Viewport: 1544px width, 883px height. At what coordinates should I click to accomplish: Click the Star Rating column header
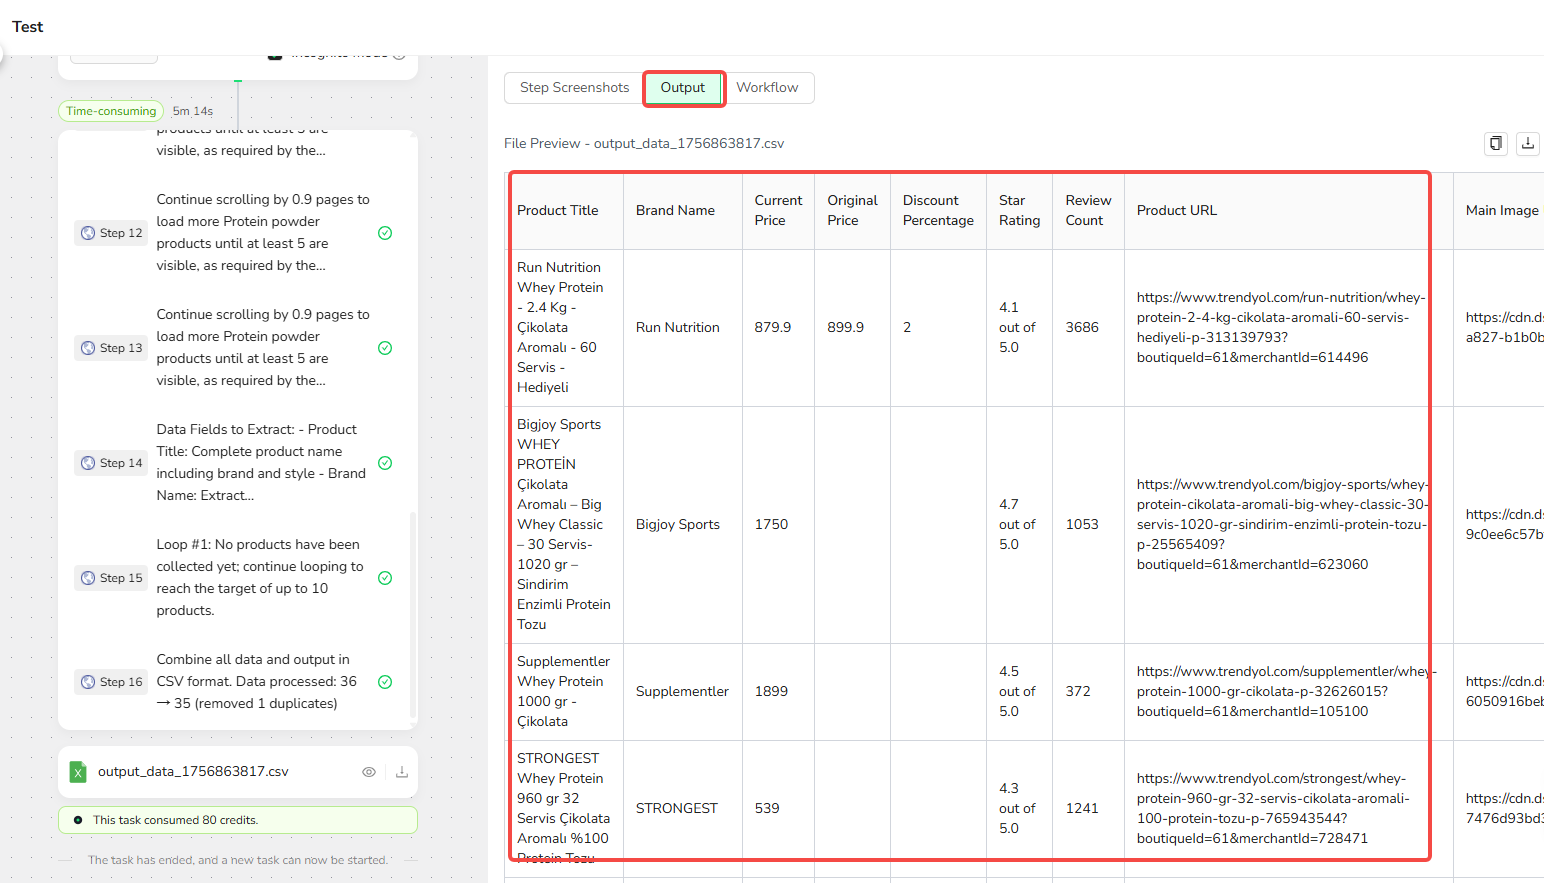tap(1020, 211)
